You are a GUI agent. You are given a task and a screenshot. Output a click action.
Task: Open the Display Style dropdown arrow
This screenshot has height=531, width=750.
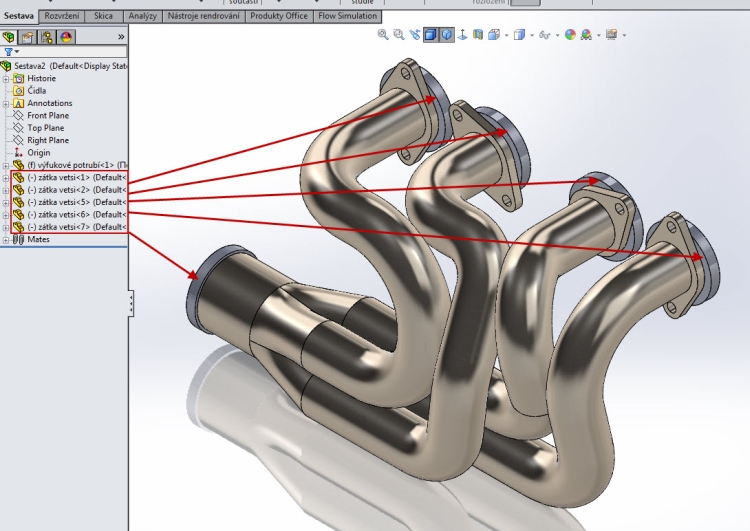coord(532,35)
